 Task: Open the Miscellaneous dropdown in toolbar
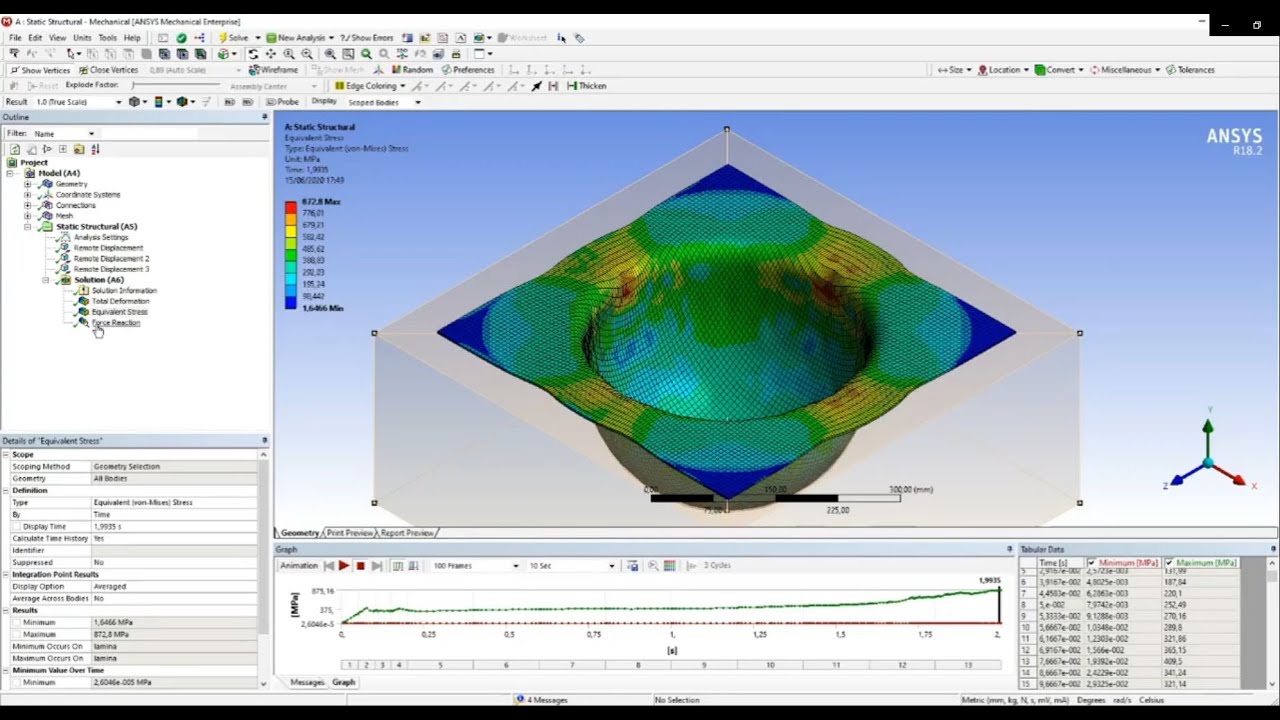coord(1125,70)
